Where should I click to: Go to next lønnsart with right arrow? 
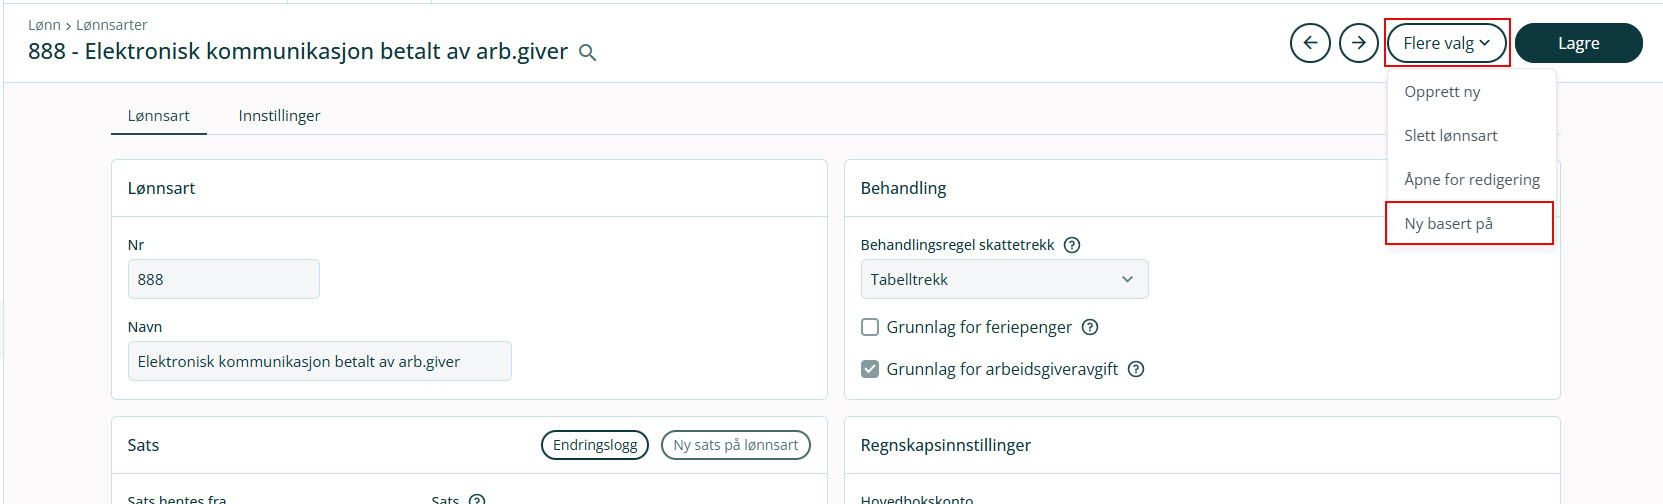[1358, 43]
